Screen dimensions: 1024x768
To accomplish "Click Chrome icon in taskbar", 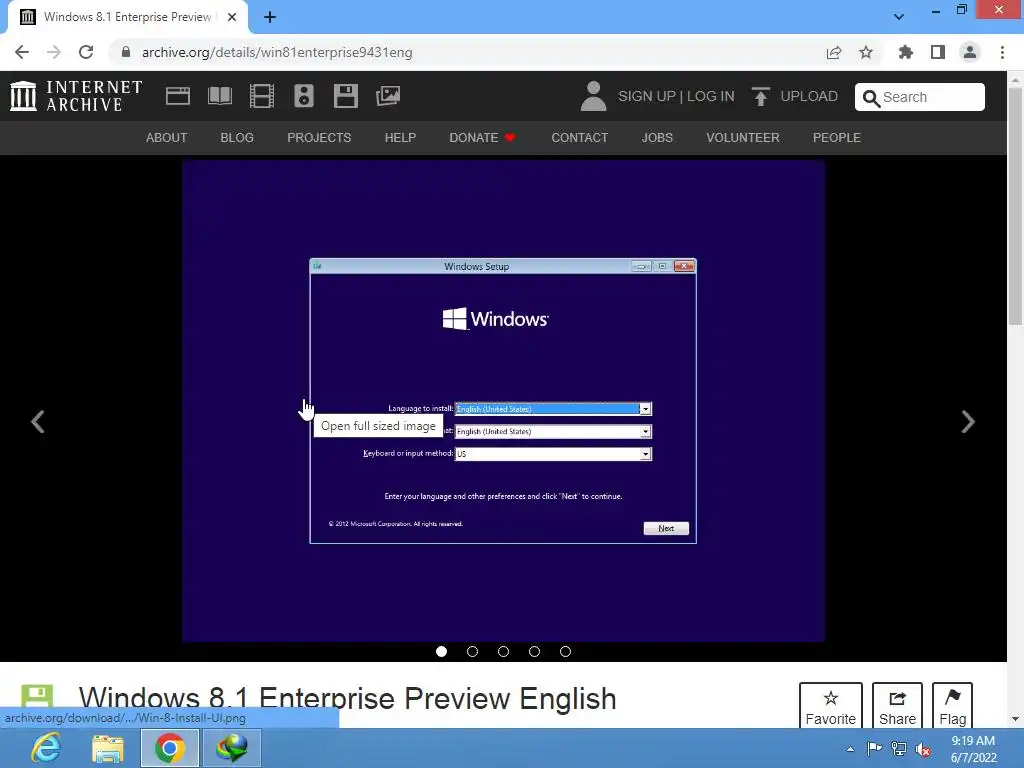I will pyautogui.click(x=170, y=748).
